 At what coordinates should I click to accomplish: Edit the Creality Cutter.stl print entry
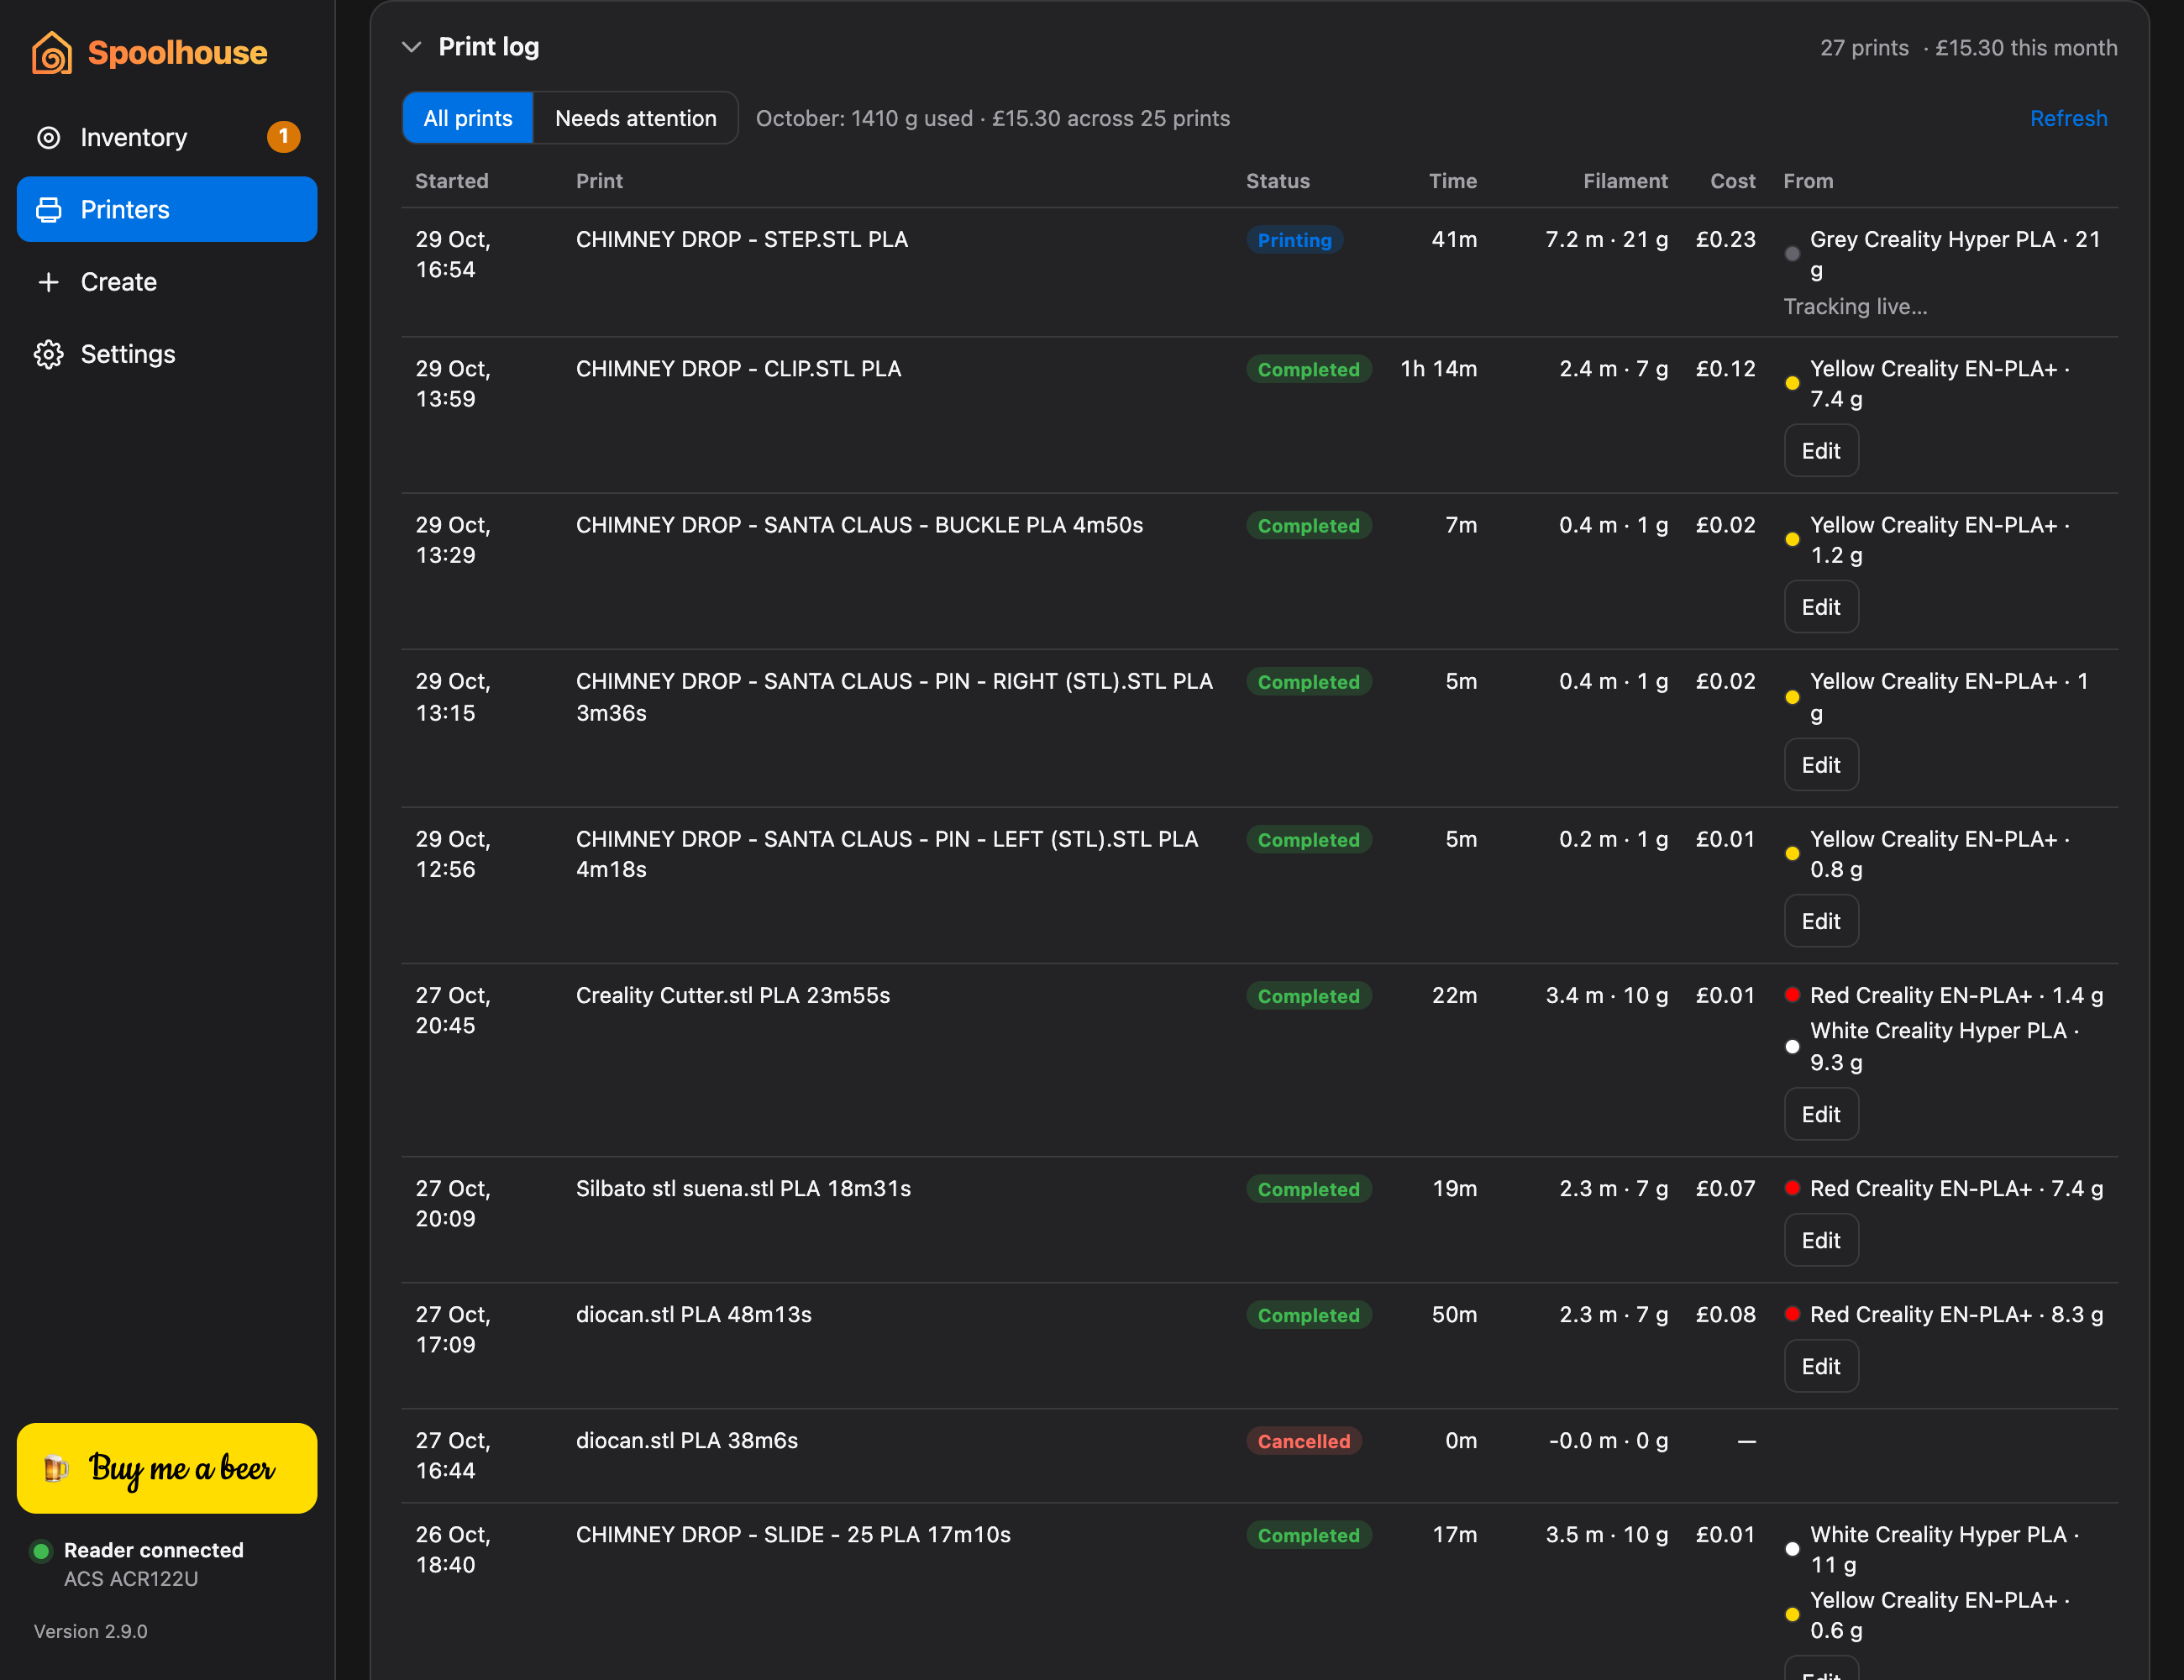[x=1821, y=1114]
